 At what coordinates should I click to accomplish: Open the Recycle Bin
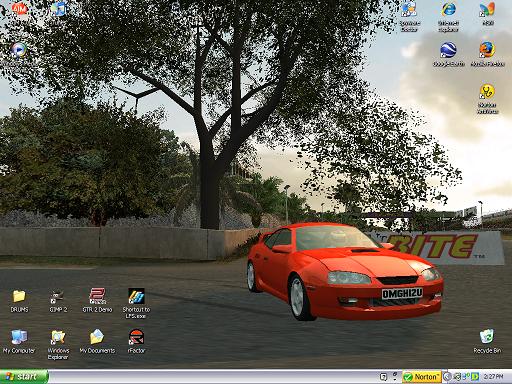click(487, 341)
